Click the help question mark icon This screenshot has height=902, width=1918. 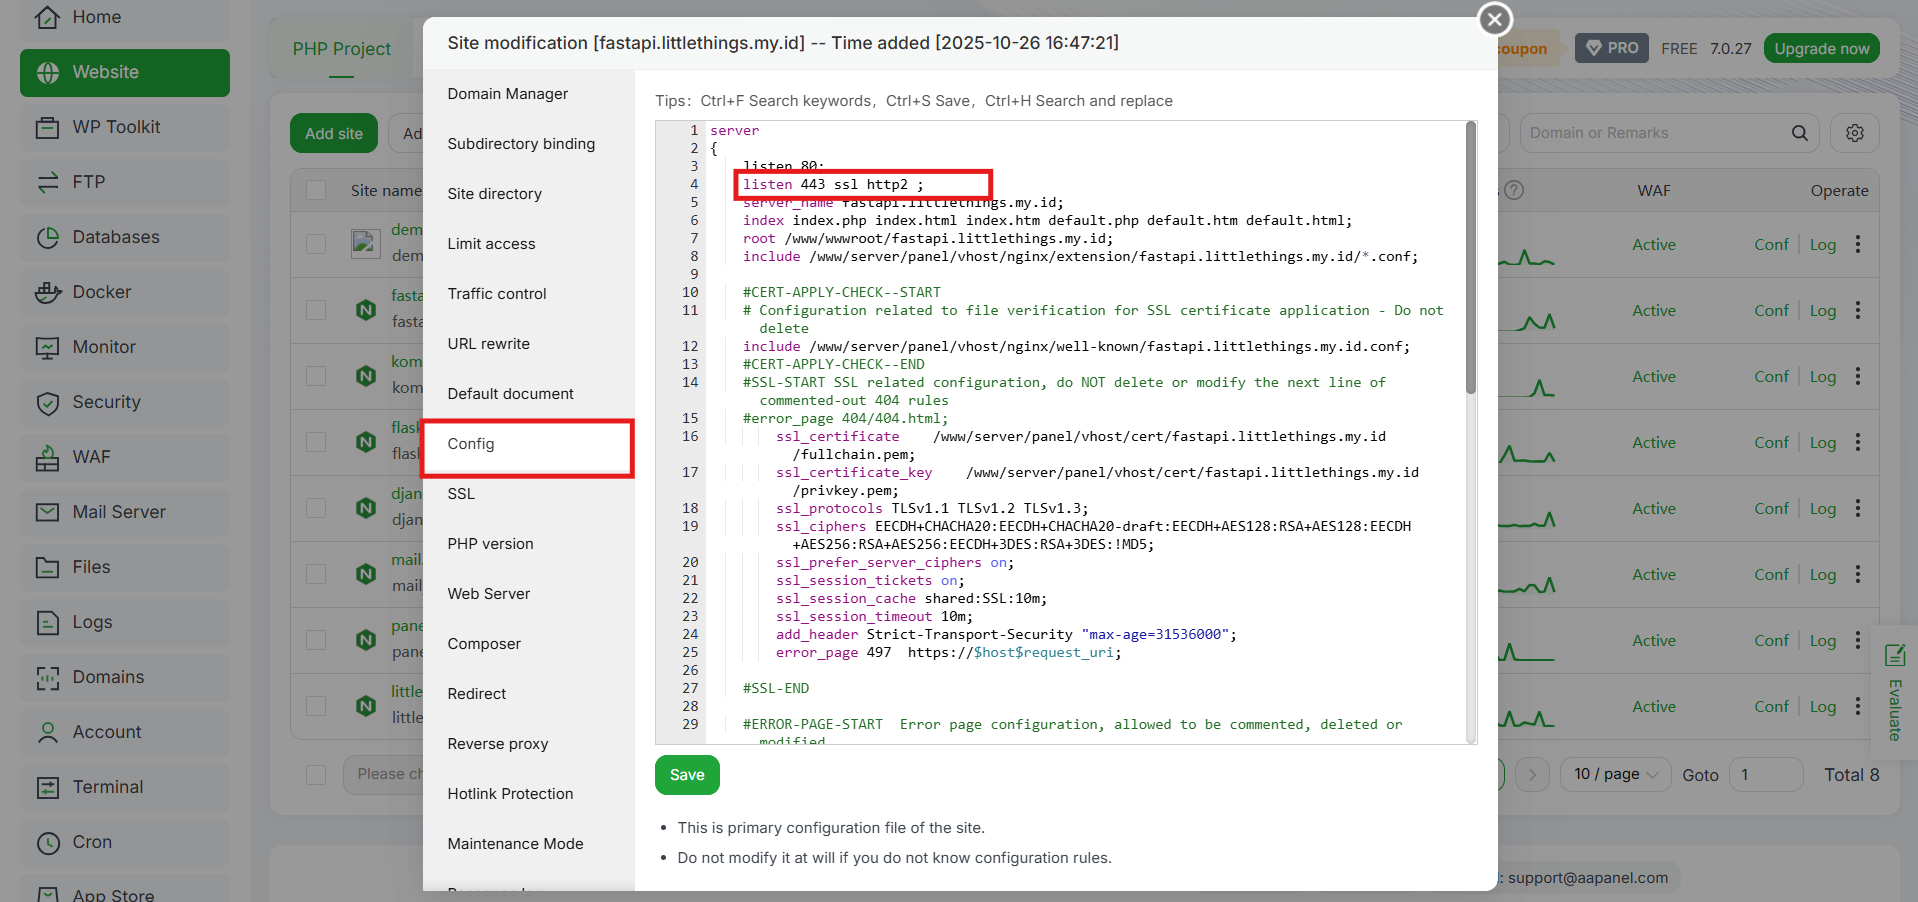tap(1514, 190)
